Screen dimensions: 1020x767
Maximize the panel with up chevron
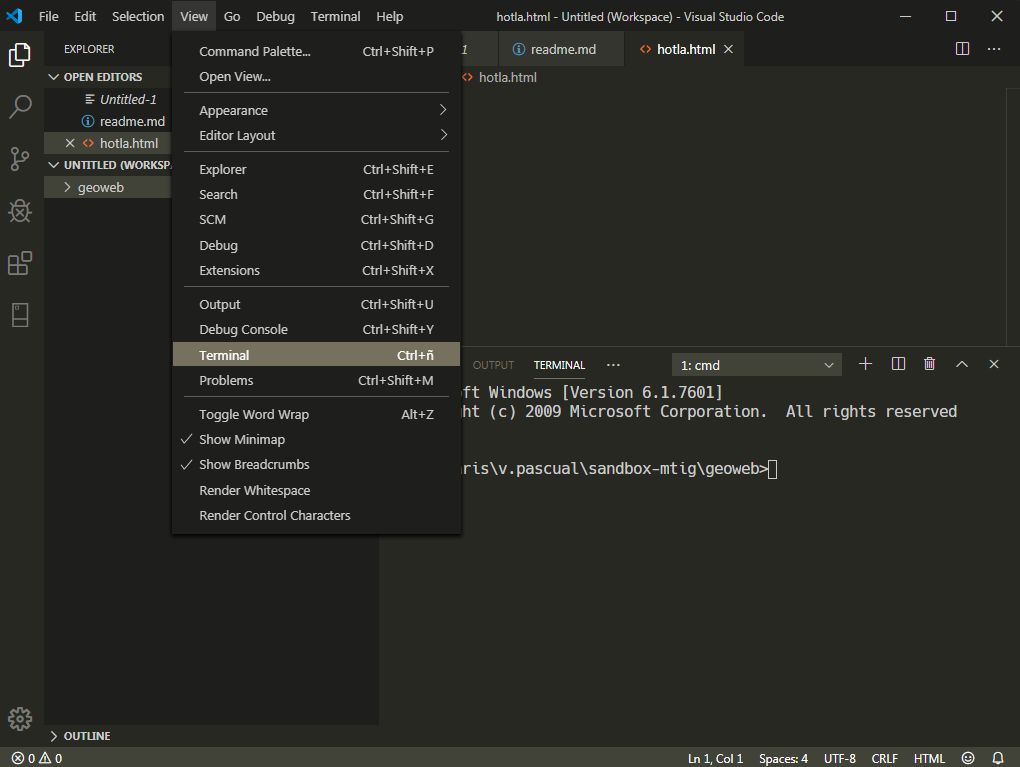coord(961,364)
